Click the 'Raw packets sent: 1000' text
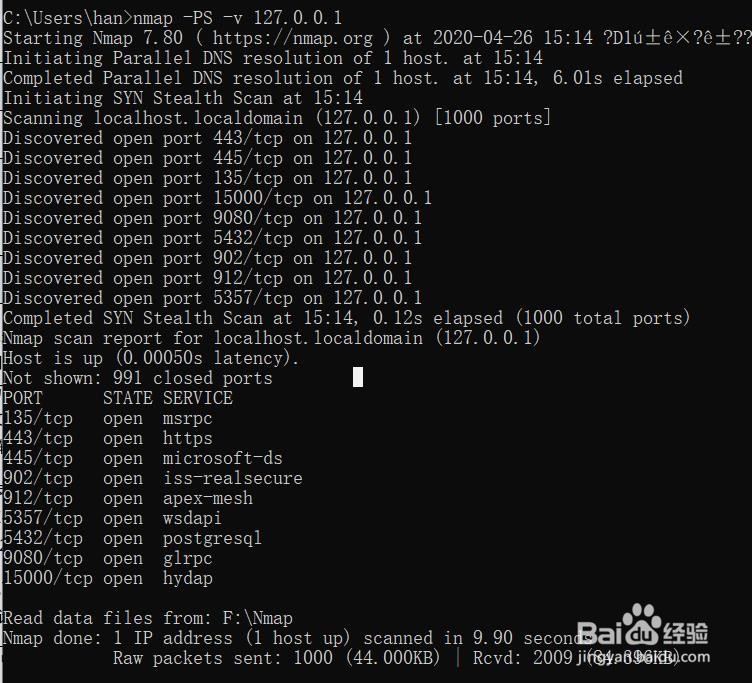Viewport: 752px width, 683px height. pyautogui.click(x=223, y=658)
